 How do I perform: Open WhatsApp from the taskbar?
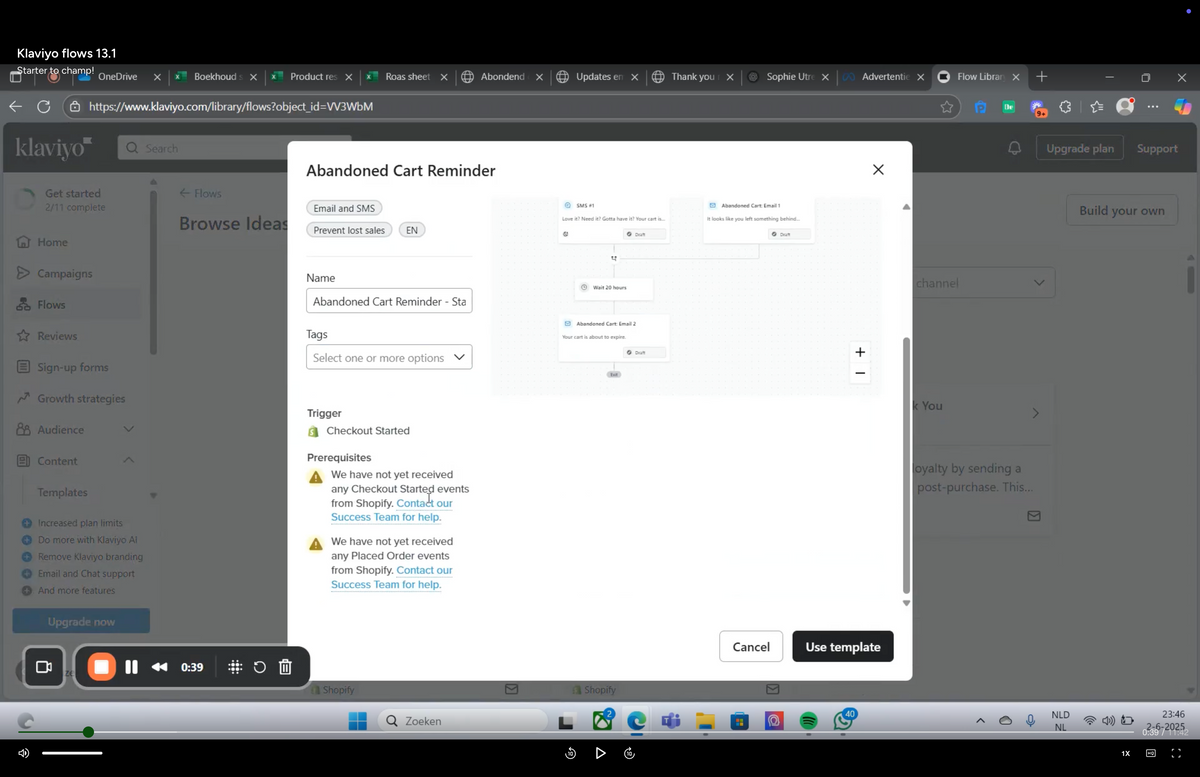click(843, 720)
